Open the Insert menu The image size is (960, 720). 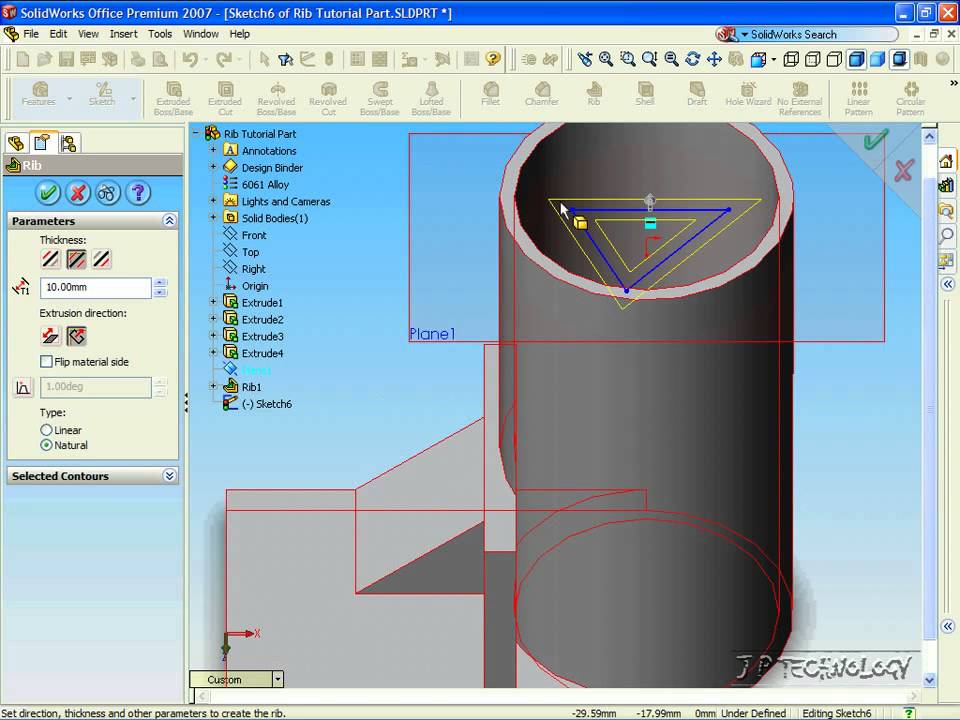pyautogui.click(x=124, y=34)
